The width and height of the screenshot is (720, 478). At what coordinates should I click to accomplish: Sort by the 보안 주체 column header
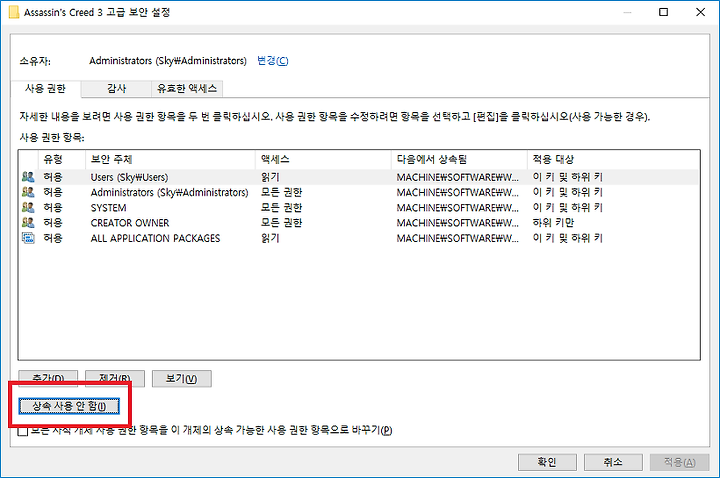(x=170, y=159)
